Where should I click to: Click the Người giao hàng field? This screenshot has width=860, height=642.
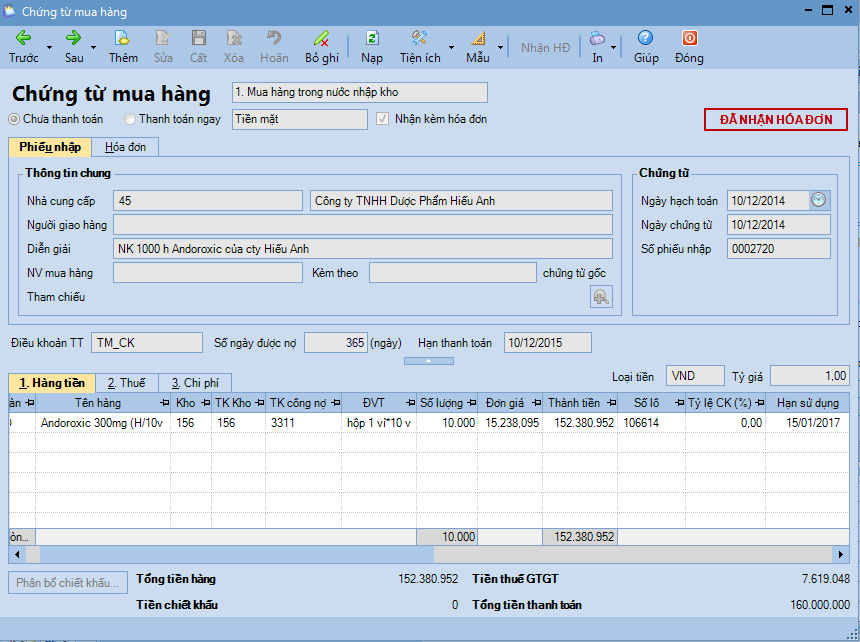coord(363,225)
